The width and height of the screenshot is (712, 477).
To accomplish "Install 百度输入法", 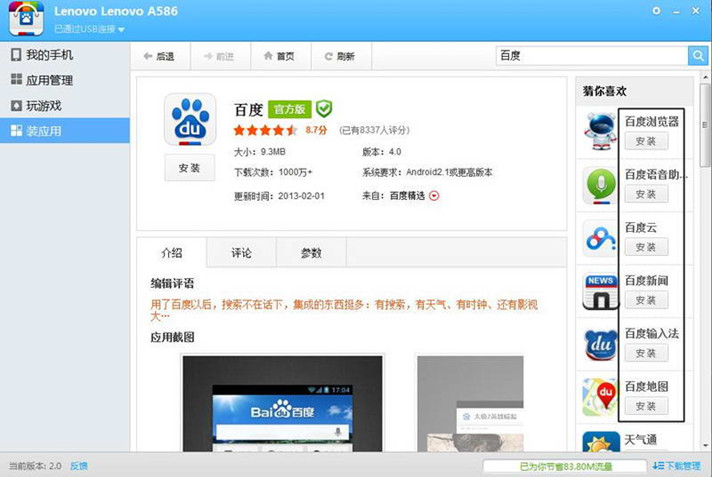I will 646,353.
